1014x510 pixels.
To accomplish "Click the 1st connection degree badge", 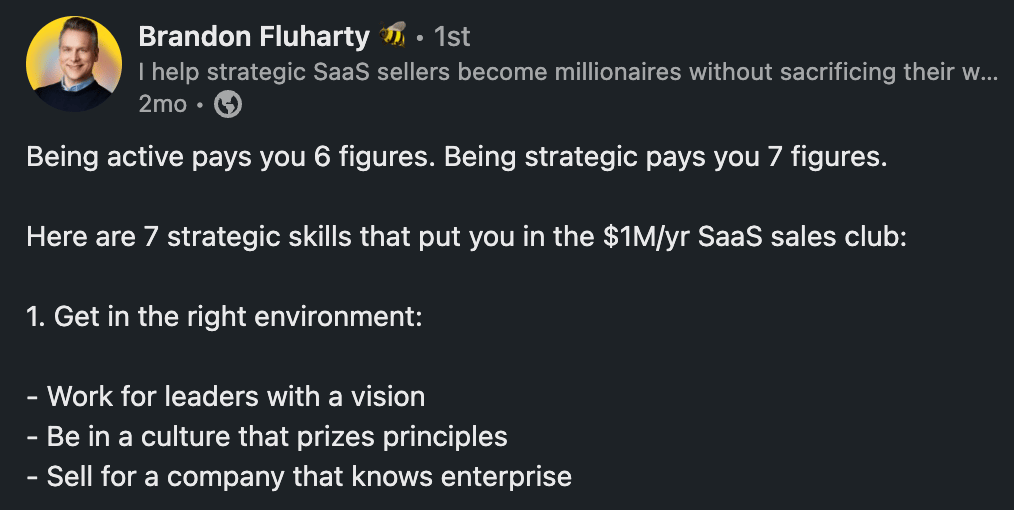I will pos(452,37).
